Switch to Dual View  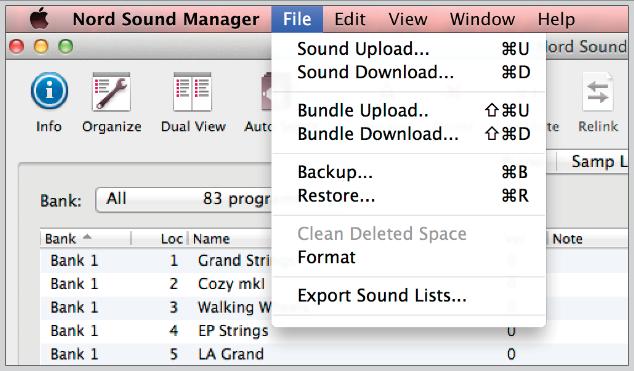click(x=192, y=92)
